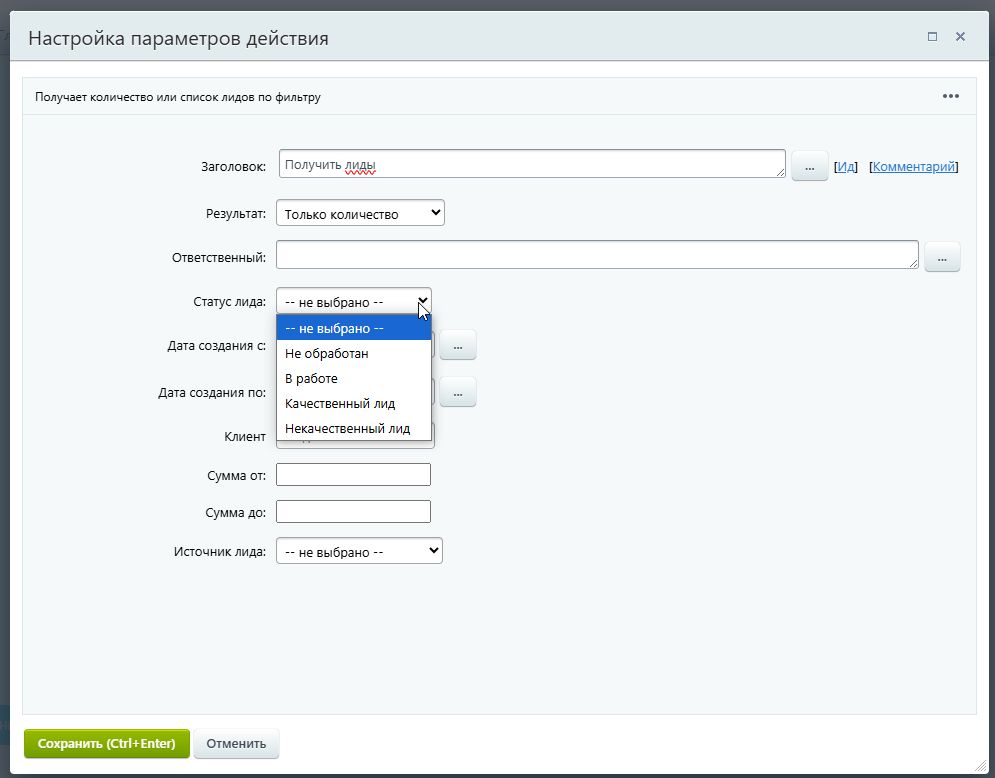Click the three-dots menu icon in action header
Viewport: 995px width, 778px height.
pyautogui.click(x=950, y=96)
